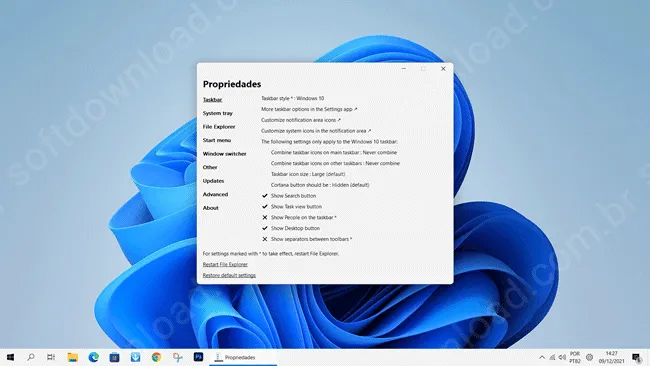Launch Photoshop from the taskbar
The width and height of the screenshot is (650, 366).
coord(198,357)
